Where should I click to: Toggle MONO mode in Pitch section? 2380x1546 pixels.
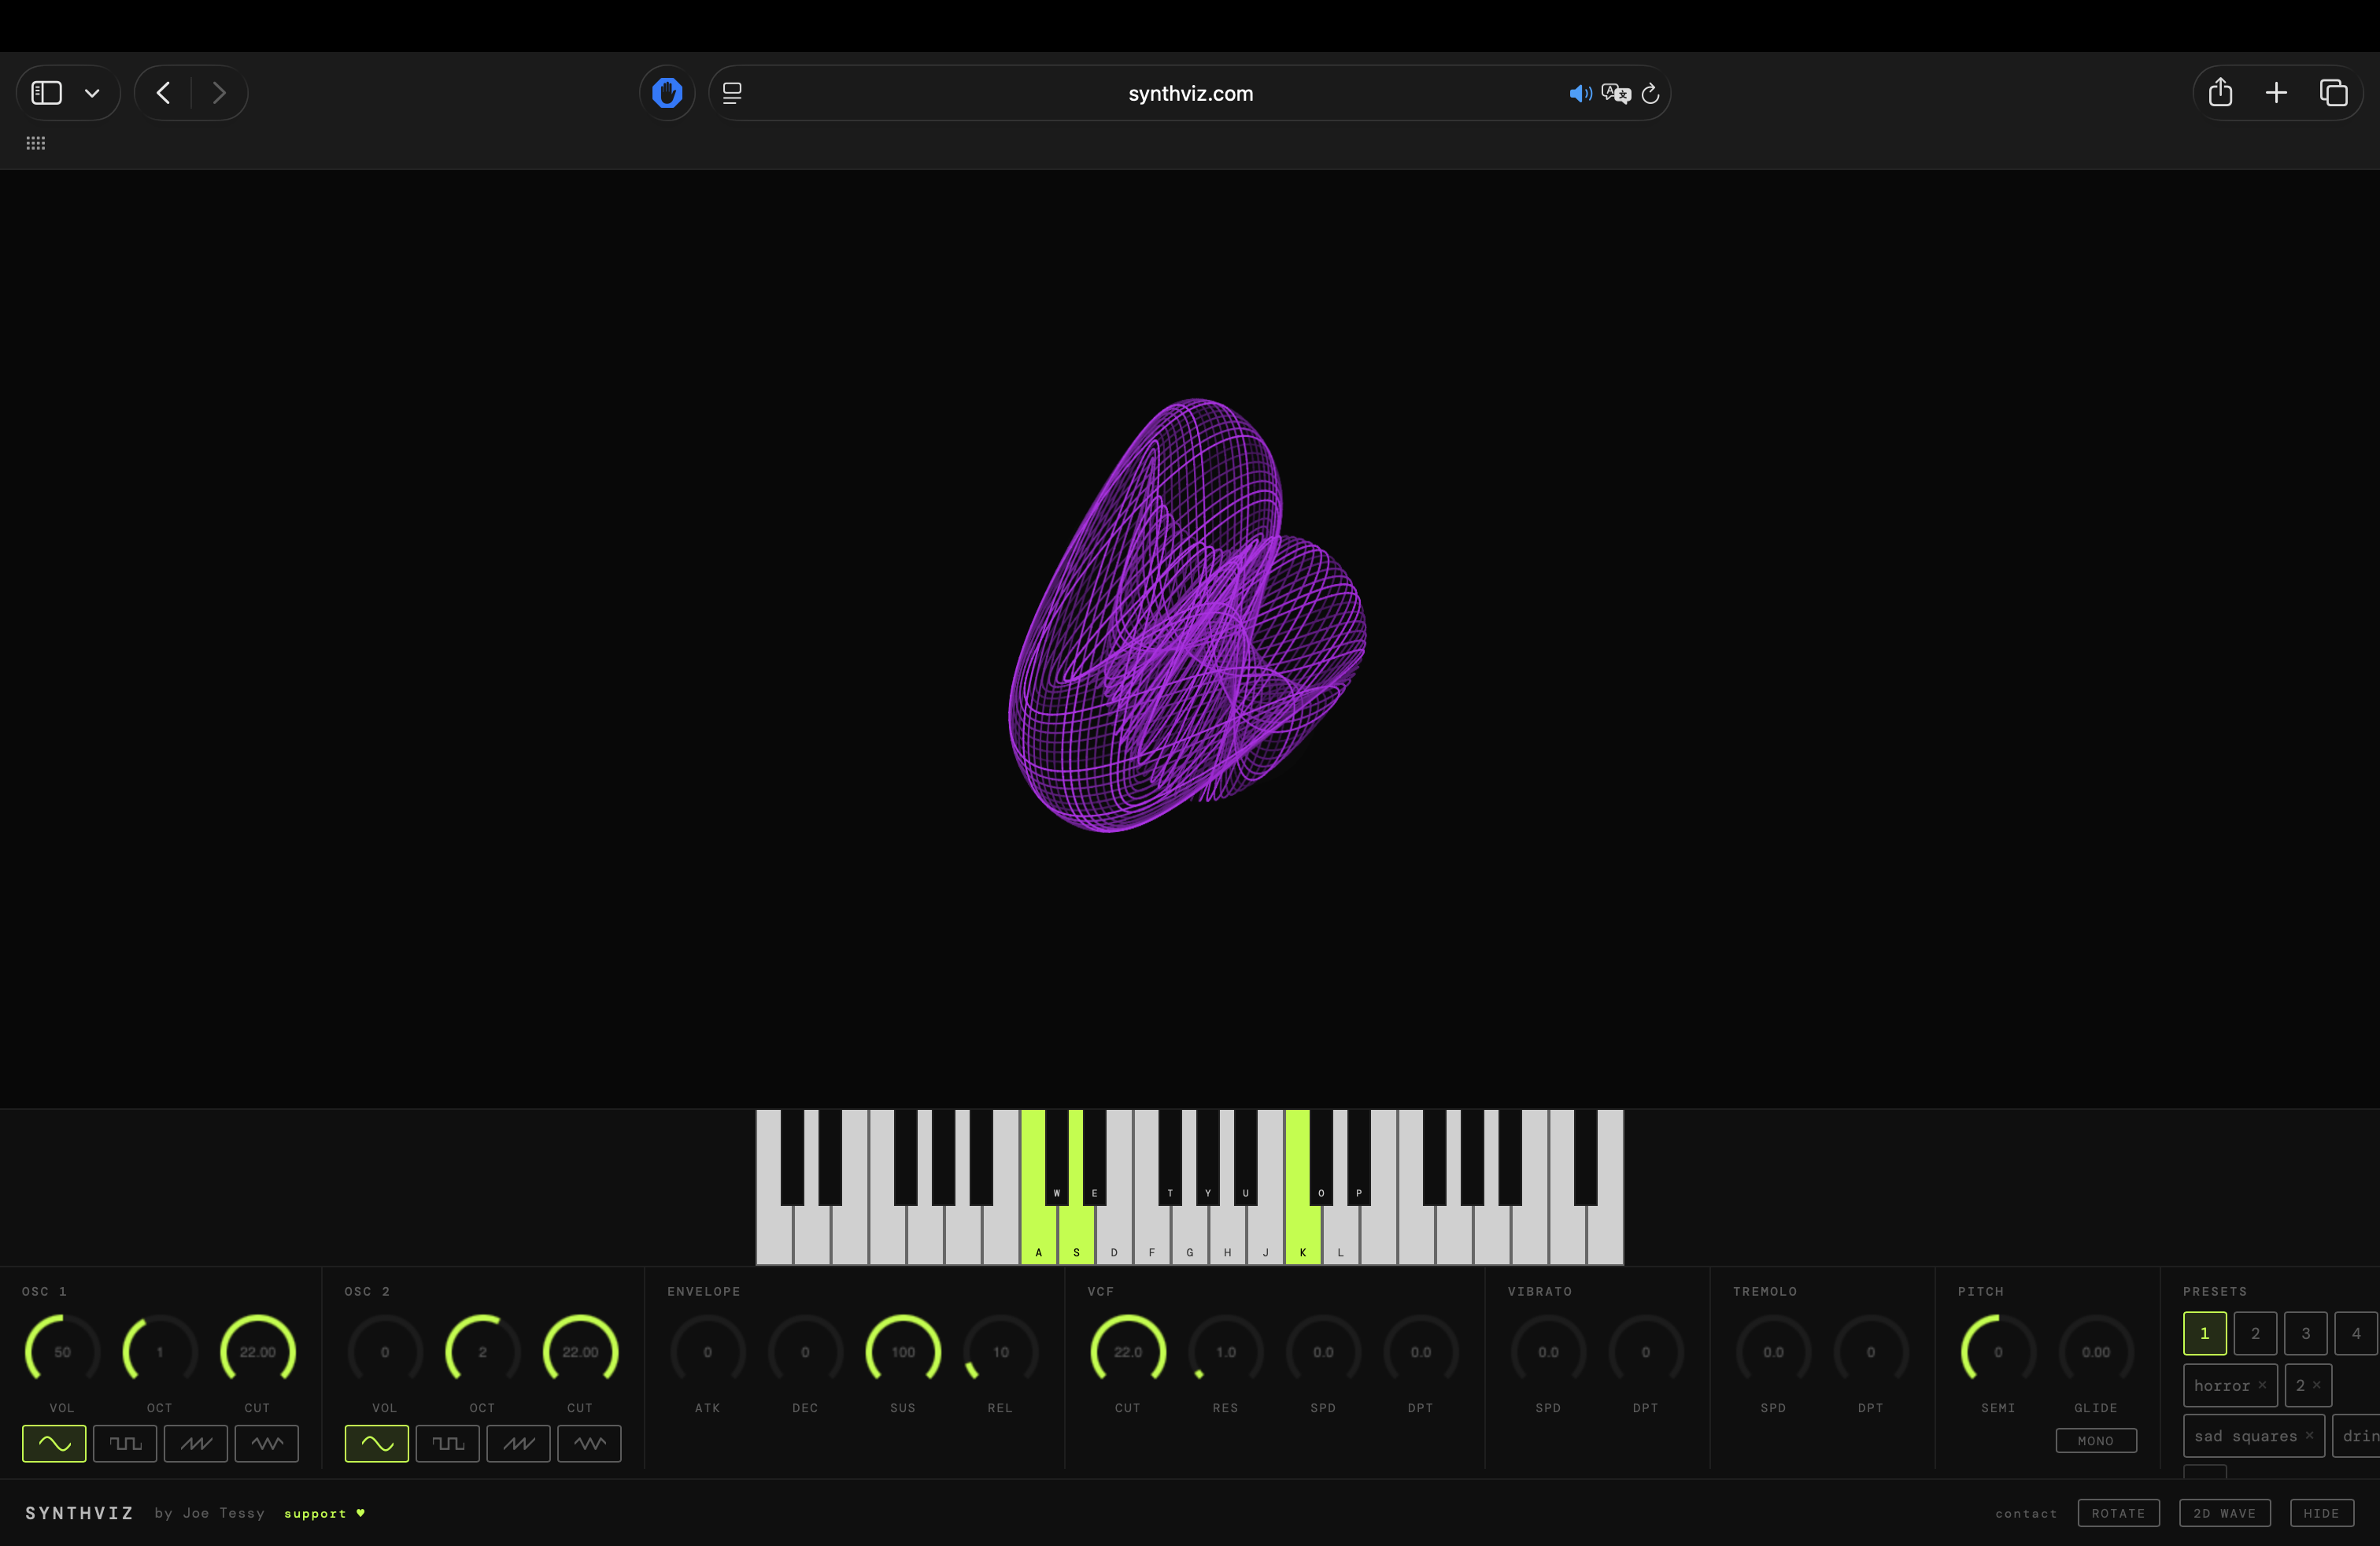click(x=2096, y=1441)
